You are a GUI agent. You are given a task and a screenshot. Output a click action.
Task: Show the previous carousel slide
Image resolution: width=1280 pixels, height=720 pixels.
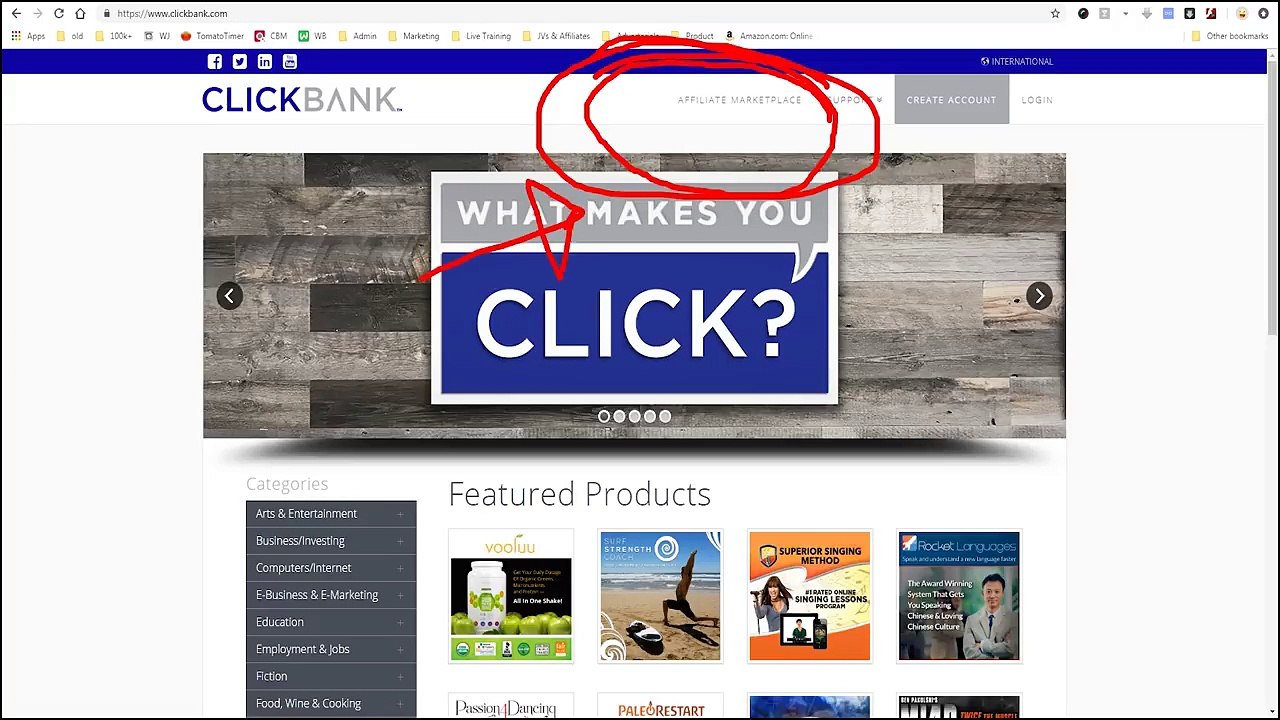229,295
